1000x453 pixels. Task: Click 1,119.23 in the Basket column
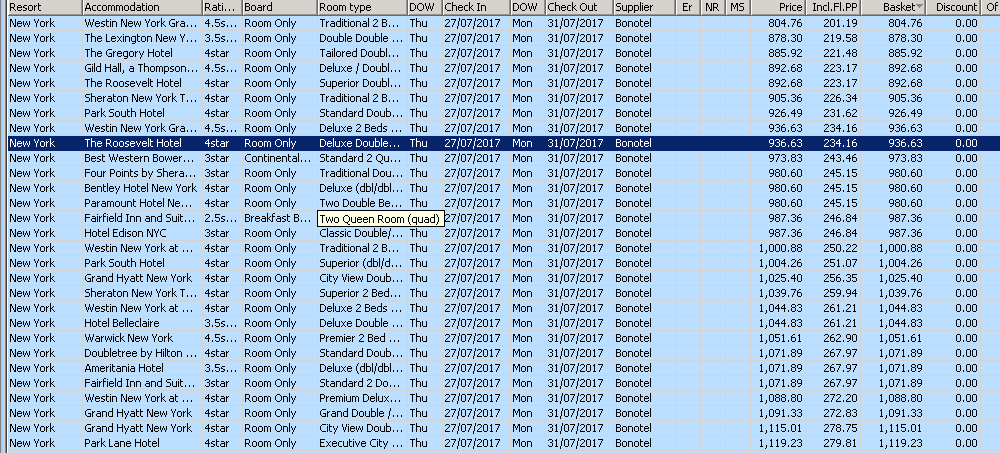tap(901, 443)
